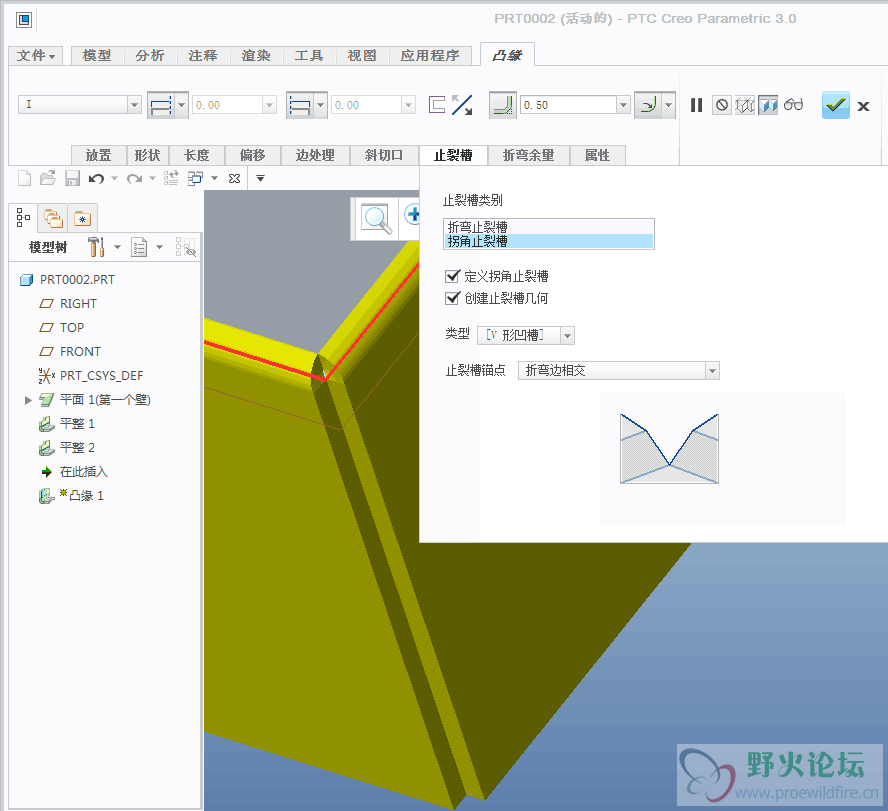This screenshot has width=888, height=811.
Task: Click the Open file icon
Action: 48,178
